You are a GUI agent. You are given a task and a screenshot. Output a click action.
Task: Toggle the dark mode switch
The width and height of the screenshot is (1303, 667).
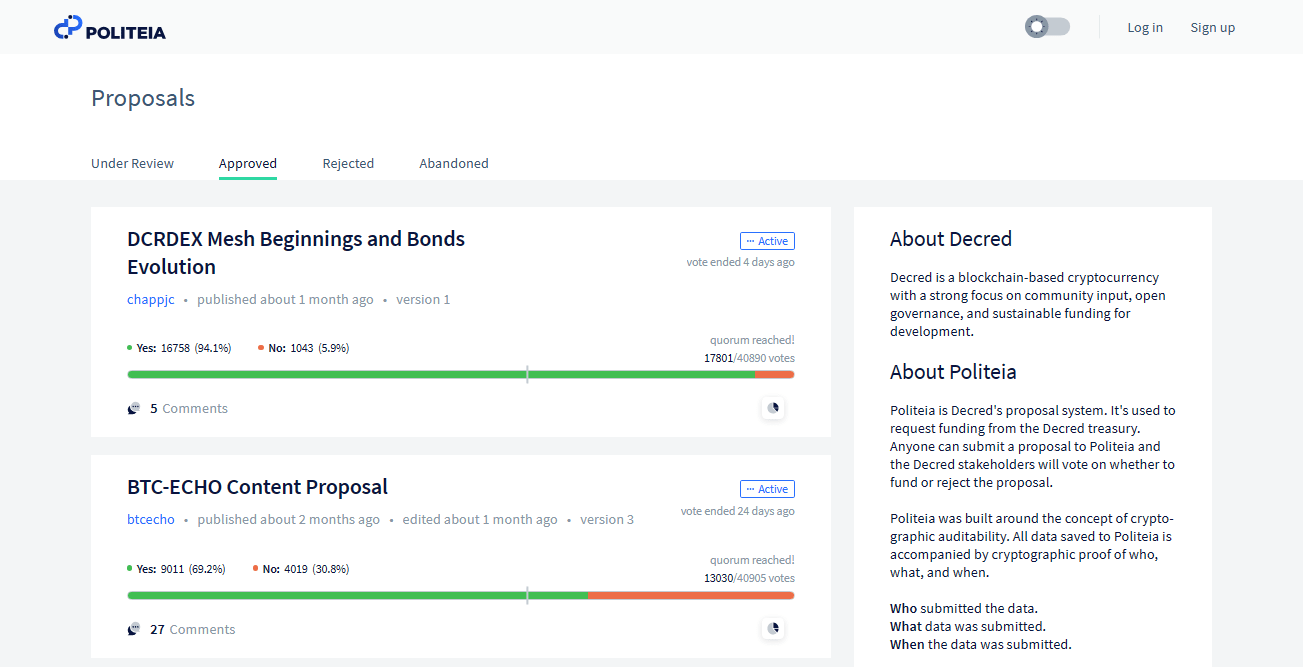pos(1047,27)
